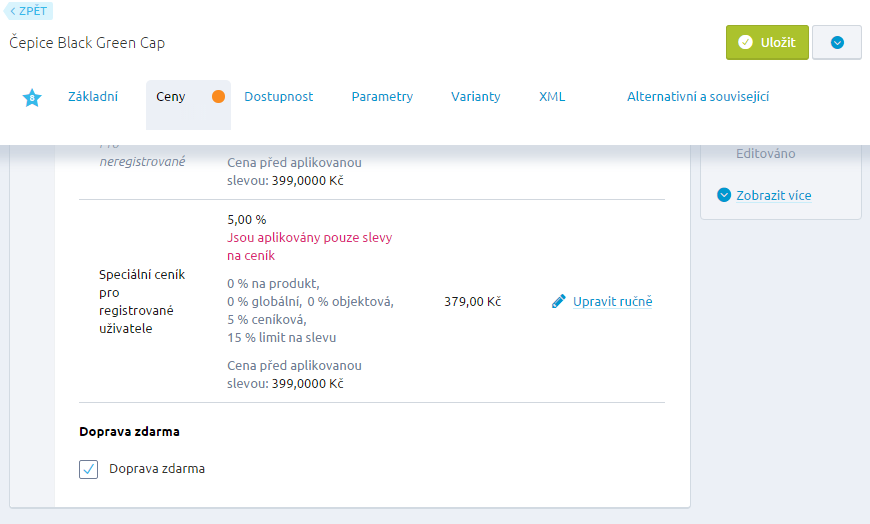Click the blue star favorites icon
The height and width of the screenshot is (524, 870).
(32, 98)
